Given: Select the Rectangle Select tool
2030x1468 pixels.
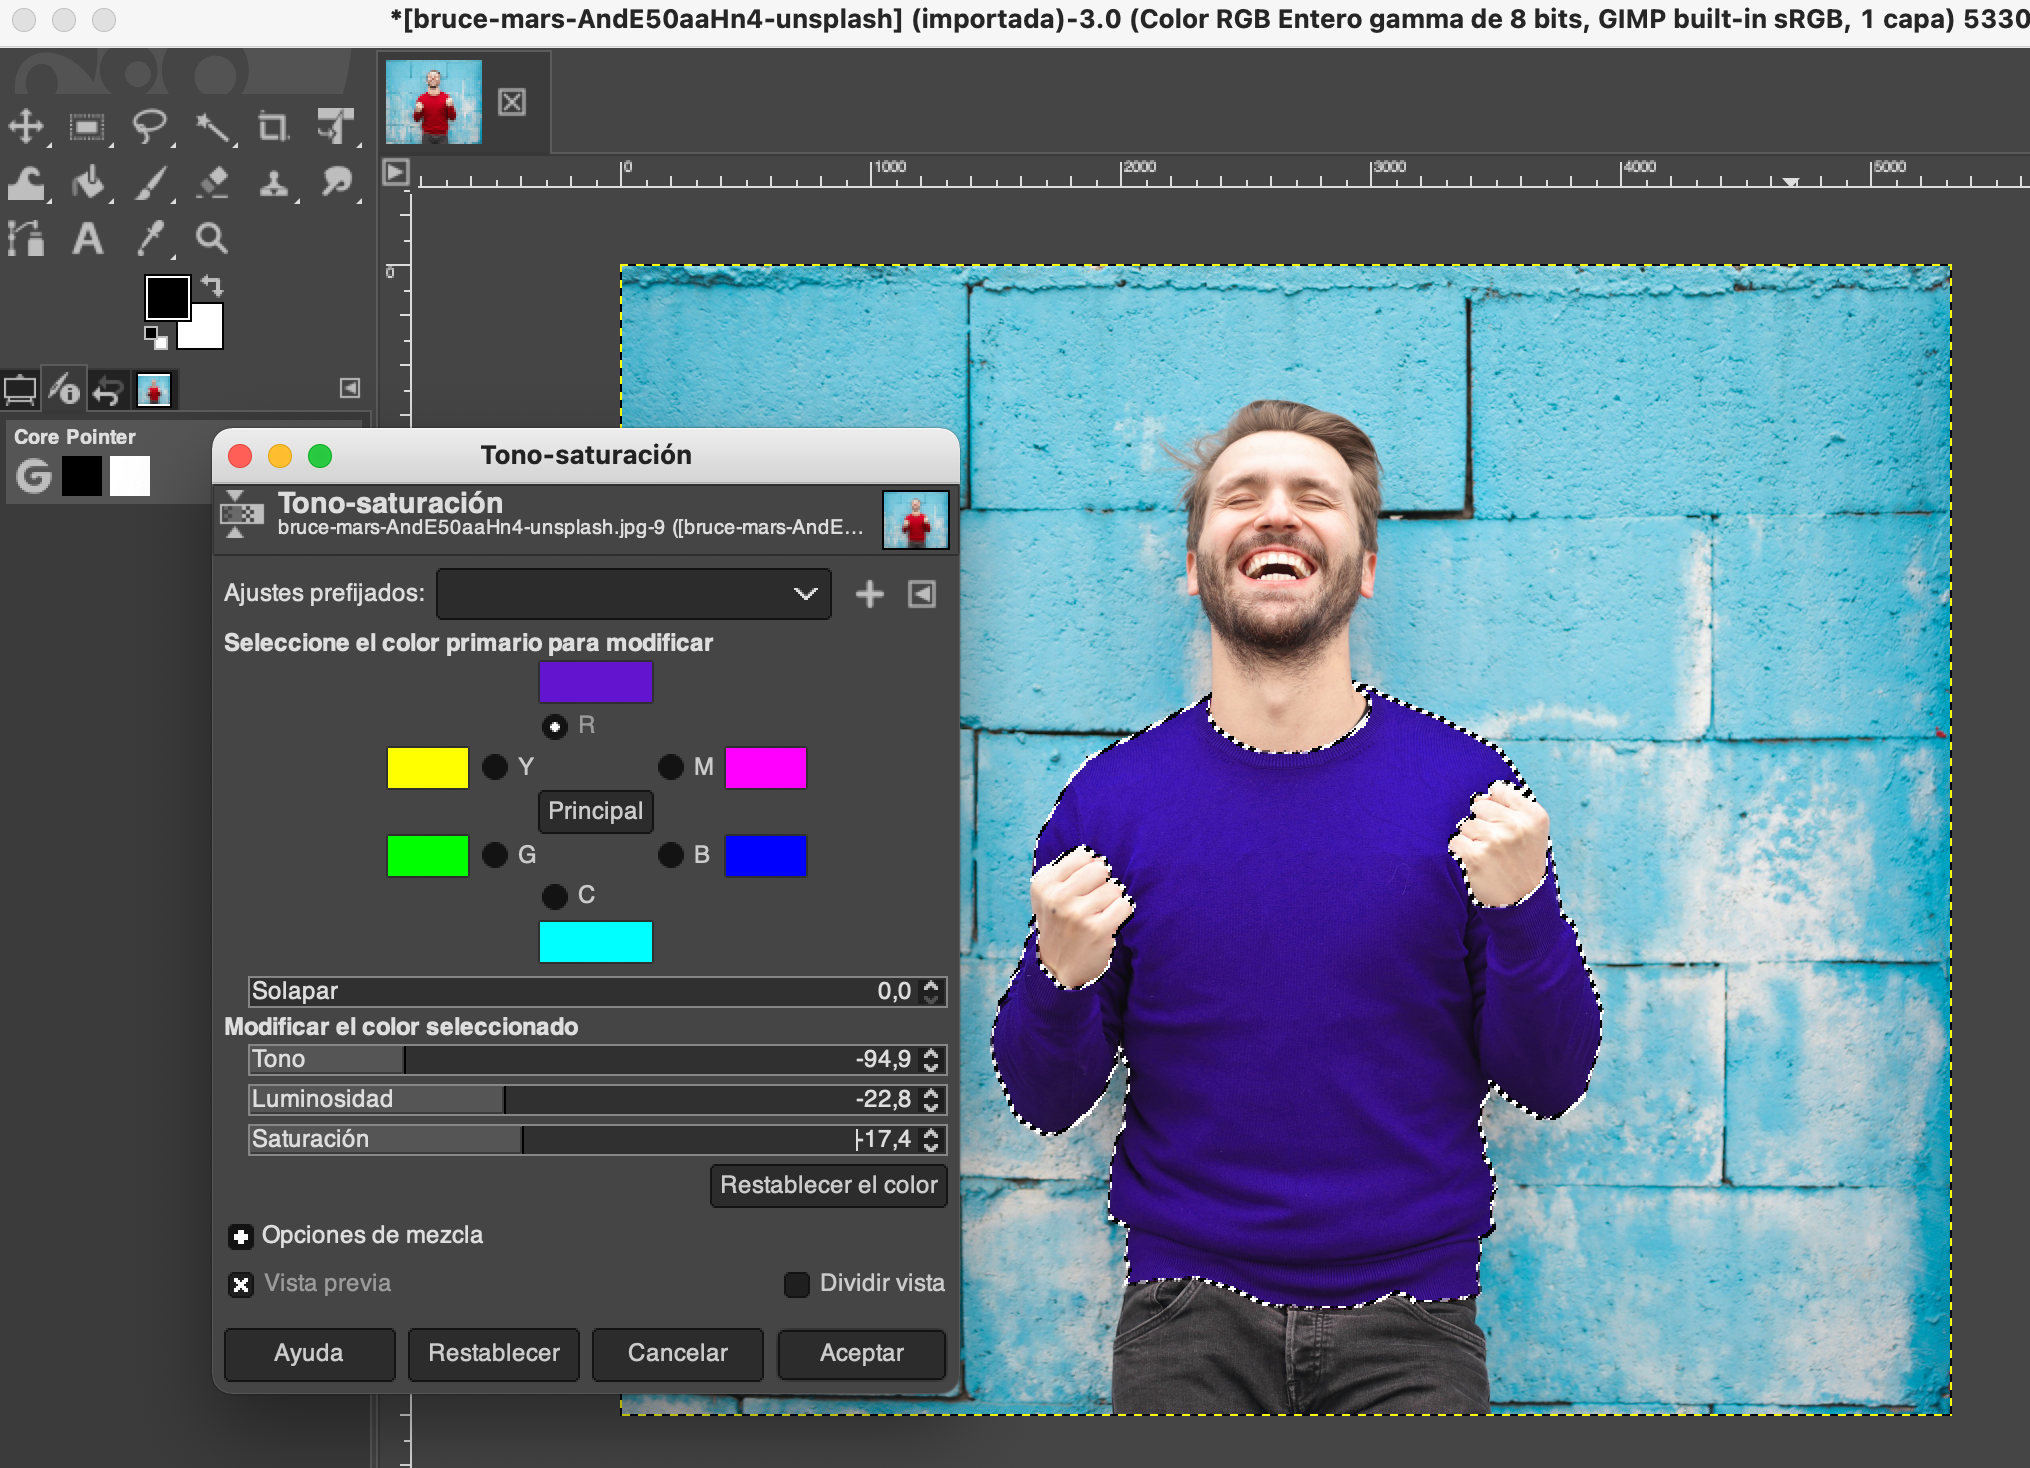Looking at the screenshot, I should click(x=87, y=127).
